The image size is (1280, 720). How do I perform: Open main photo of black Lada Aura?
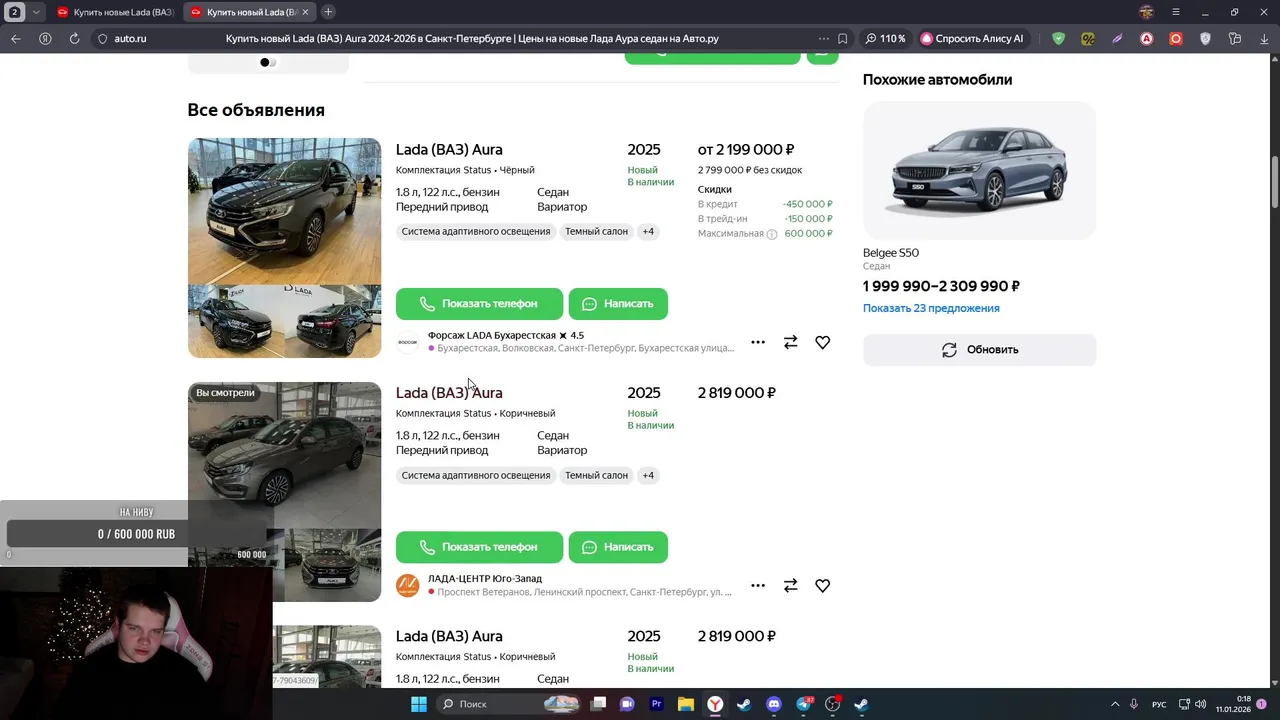tap(285, 211)
